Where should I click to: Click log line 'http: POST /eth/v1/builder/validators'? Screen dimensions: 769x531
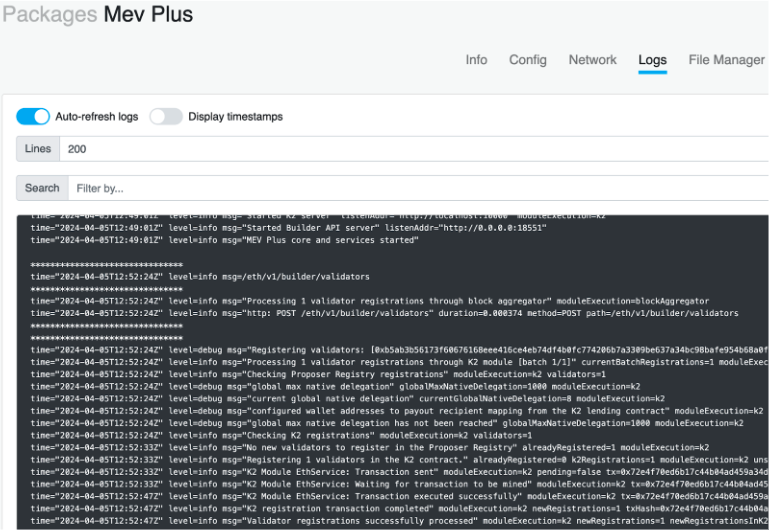(x=384, y=313)
